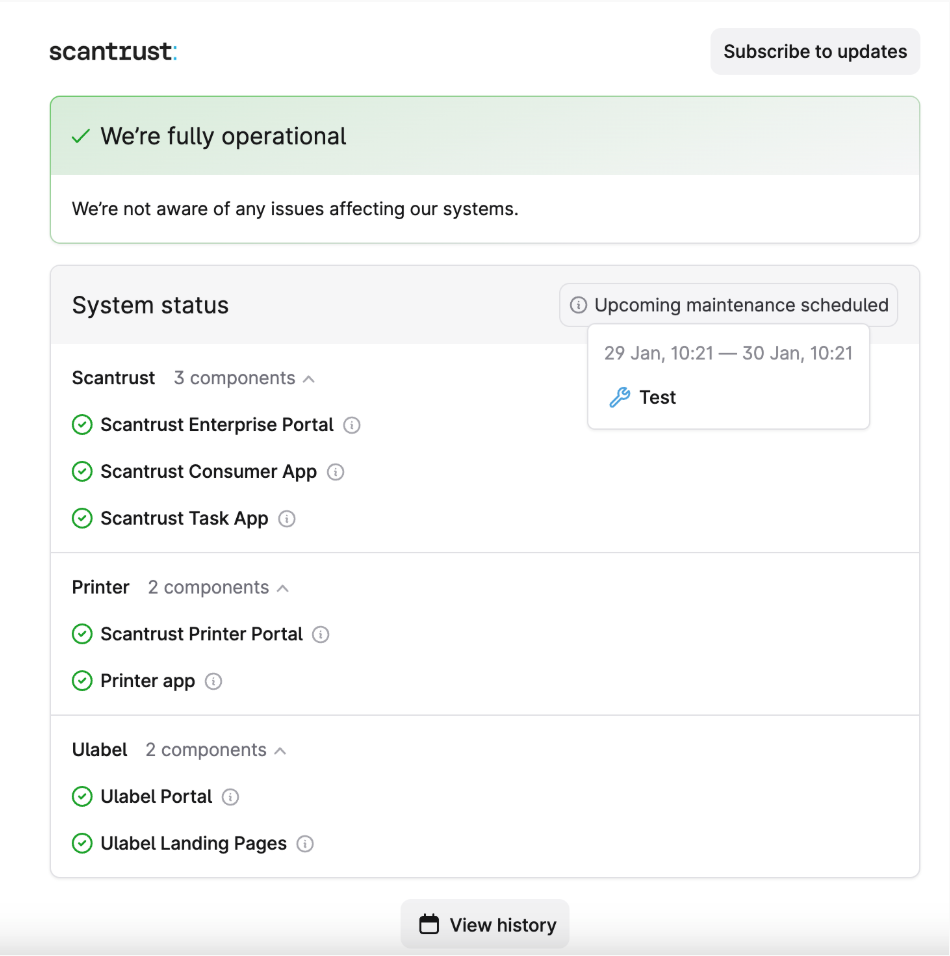Show info for Ulabel Portal
950x956 pixels.
(230, 797)
